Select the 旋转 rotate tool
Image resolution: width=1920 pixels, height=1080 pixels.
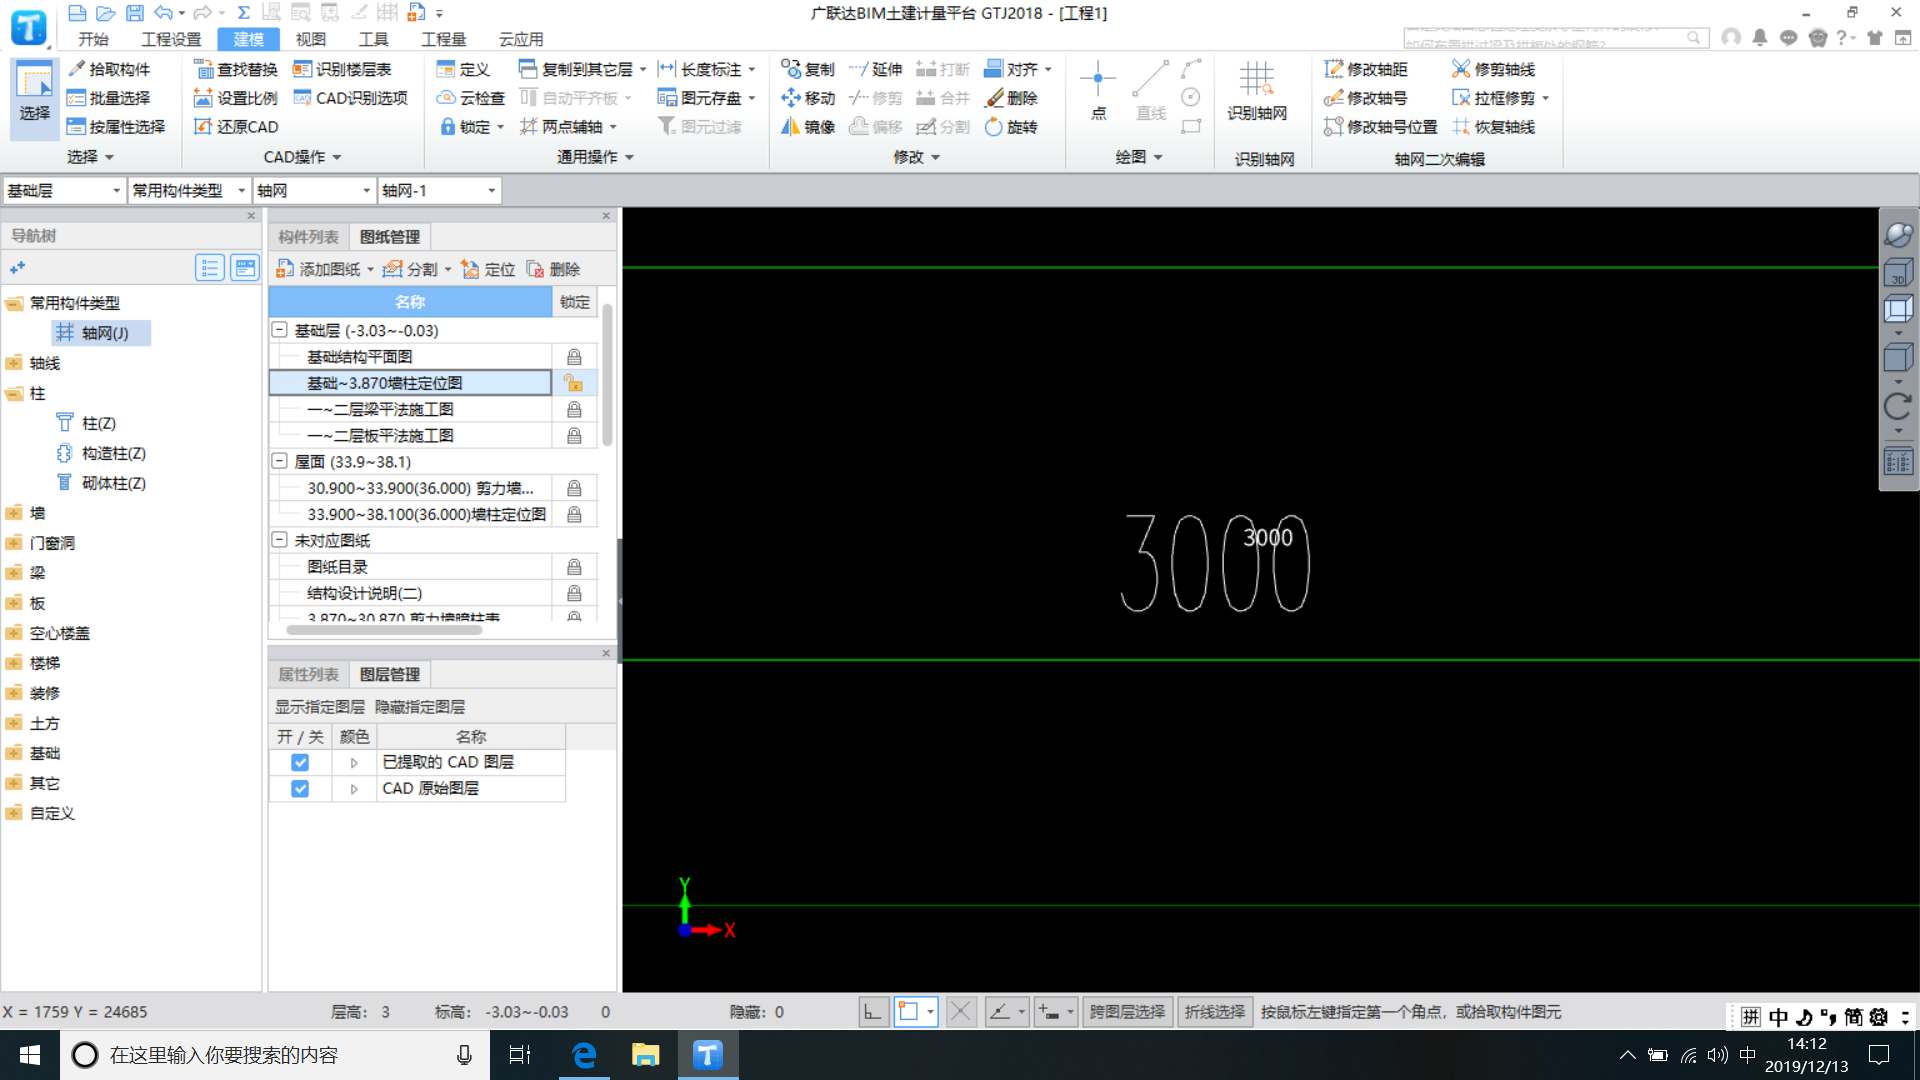coord(1012,127)
